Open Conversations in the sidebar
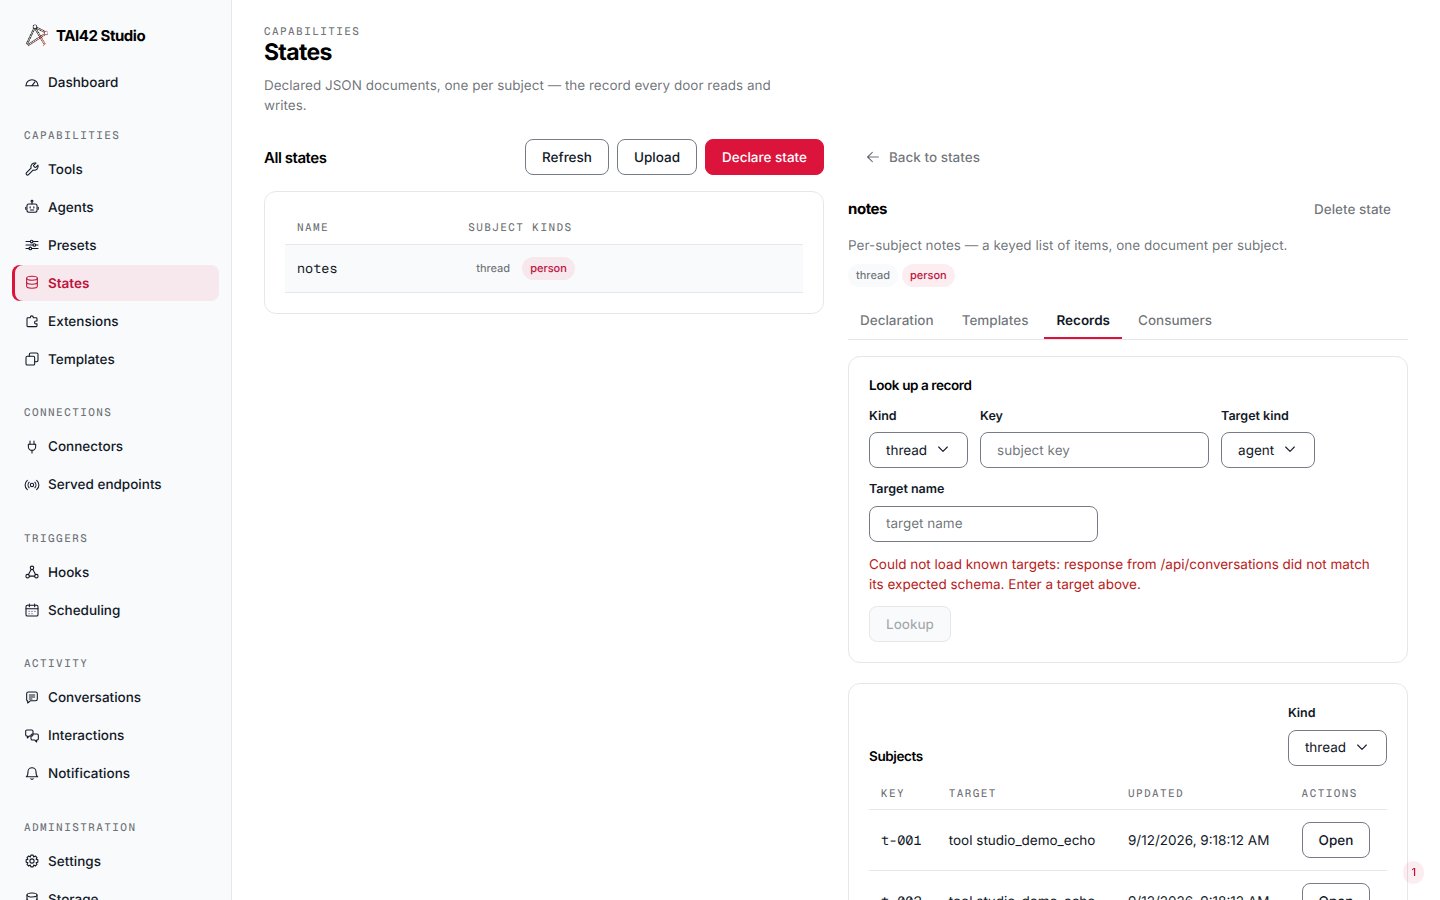The width and height of the screenshot is (1440, 900). [115, 697]
